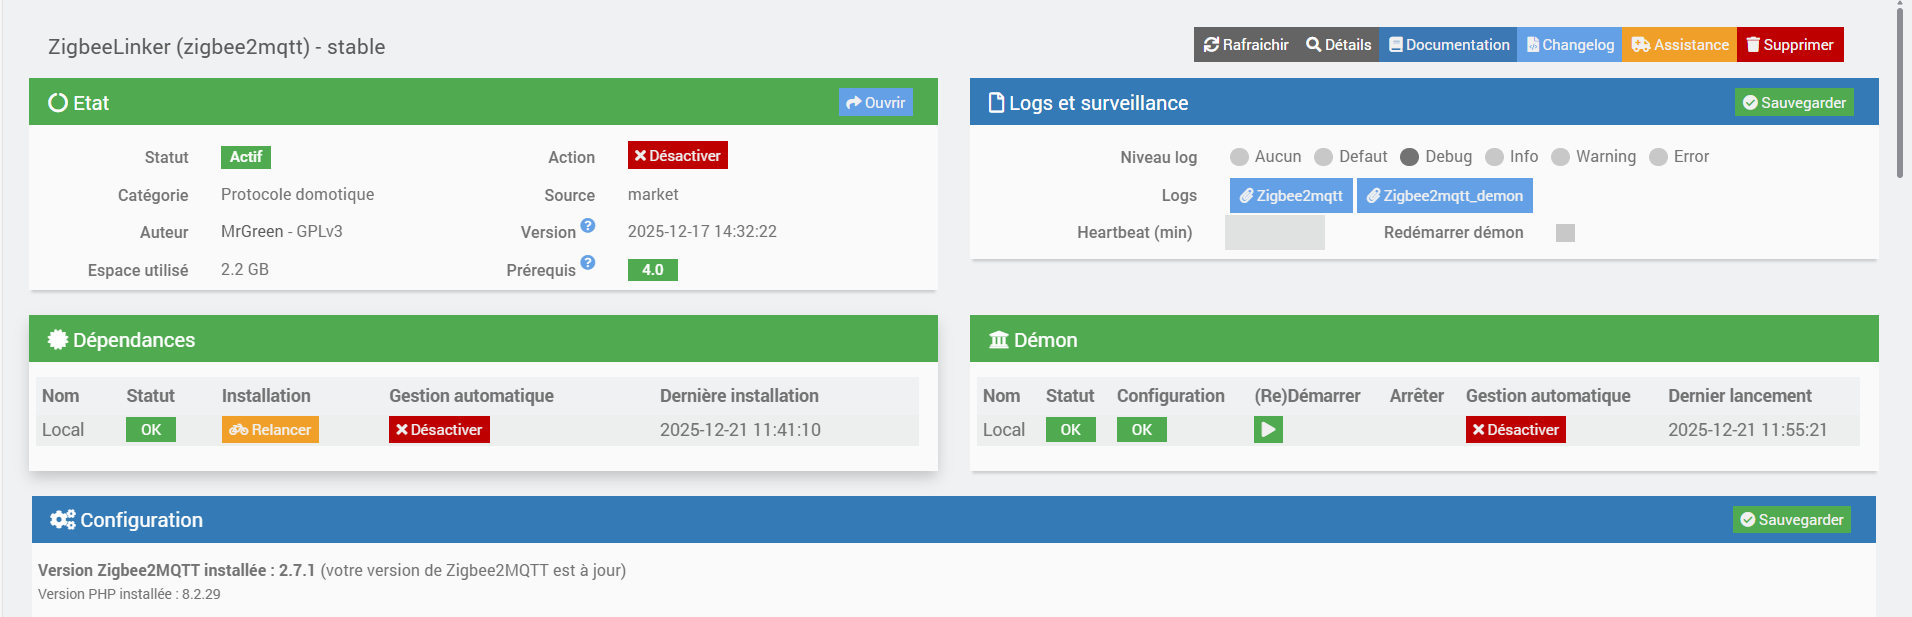The width and height of the screenshot is (1912, 617).
Task: Click the Actif status label
Action: pyautogui.click(x=246, y=157)
